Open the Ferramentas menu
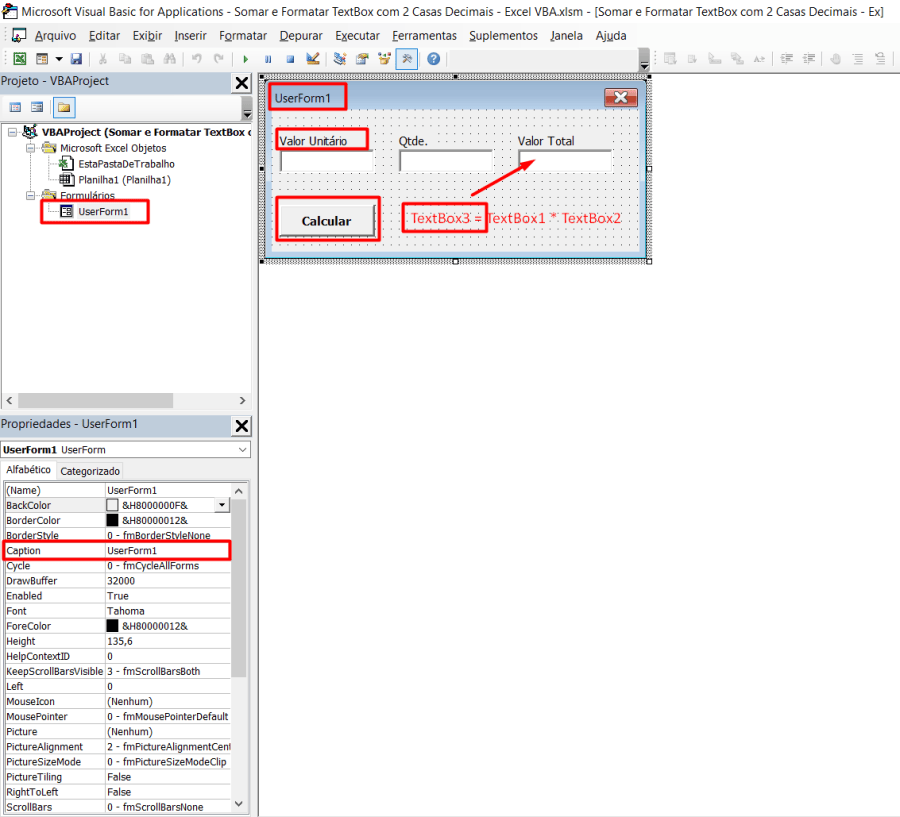This screenshot has height=817, width=900. click(424, 36)
